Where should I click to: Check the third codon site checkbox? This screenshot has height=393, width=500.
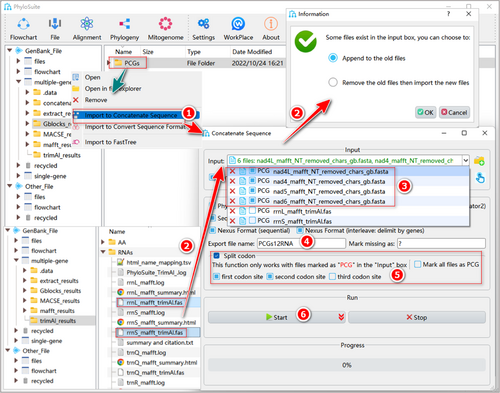332,277
